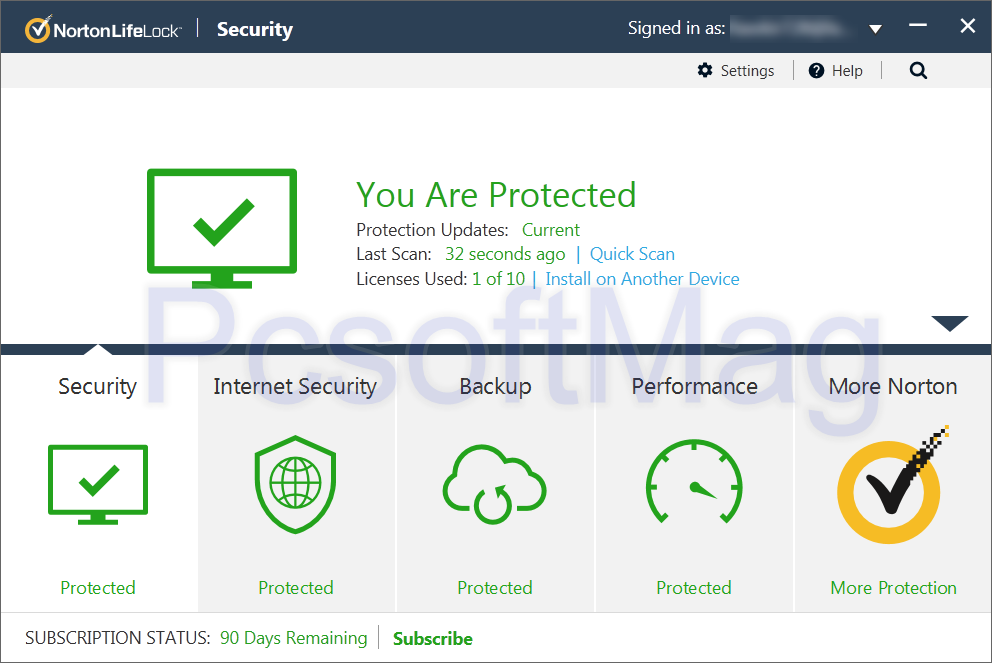Click the 1 of 10 licenses value

coord(499,279)
